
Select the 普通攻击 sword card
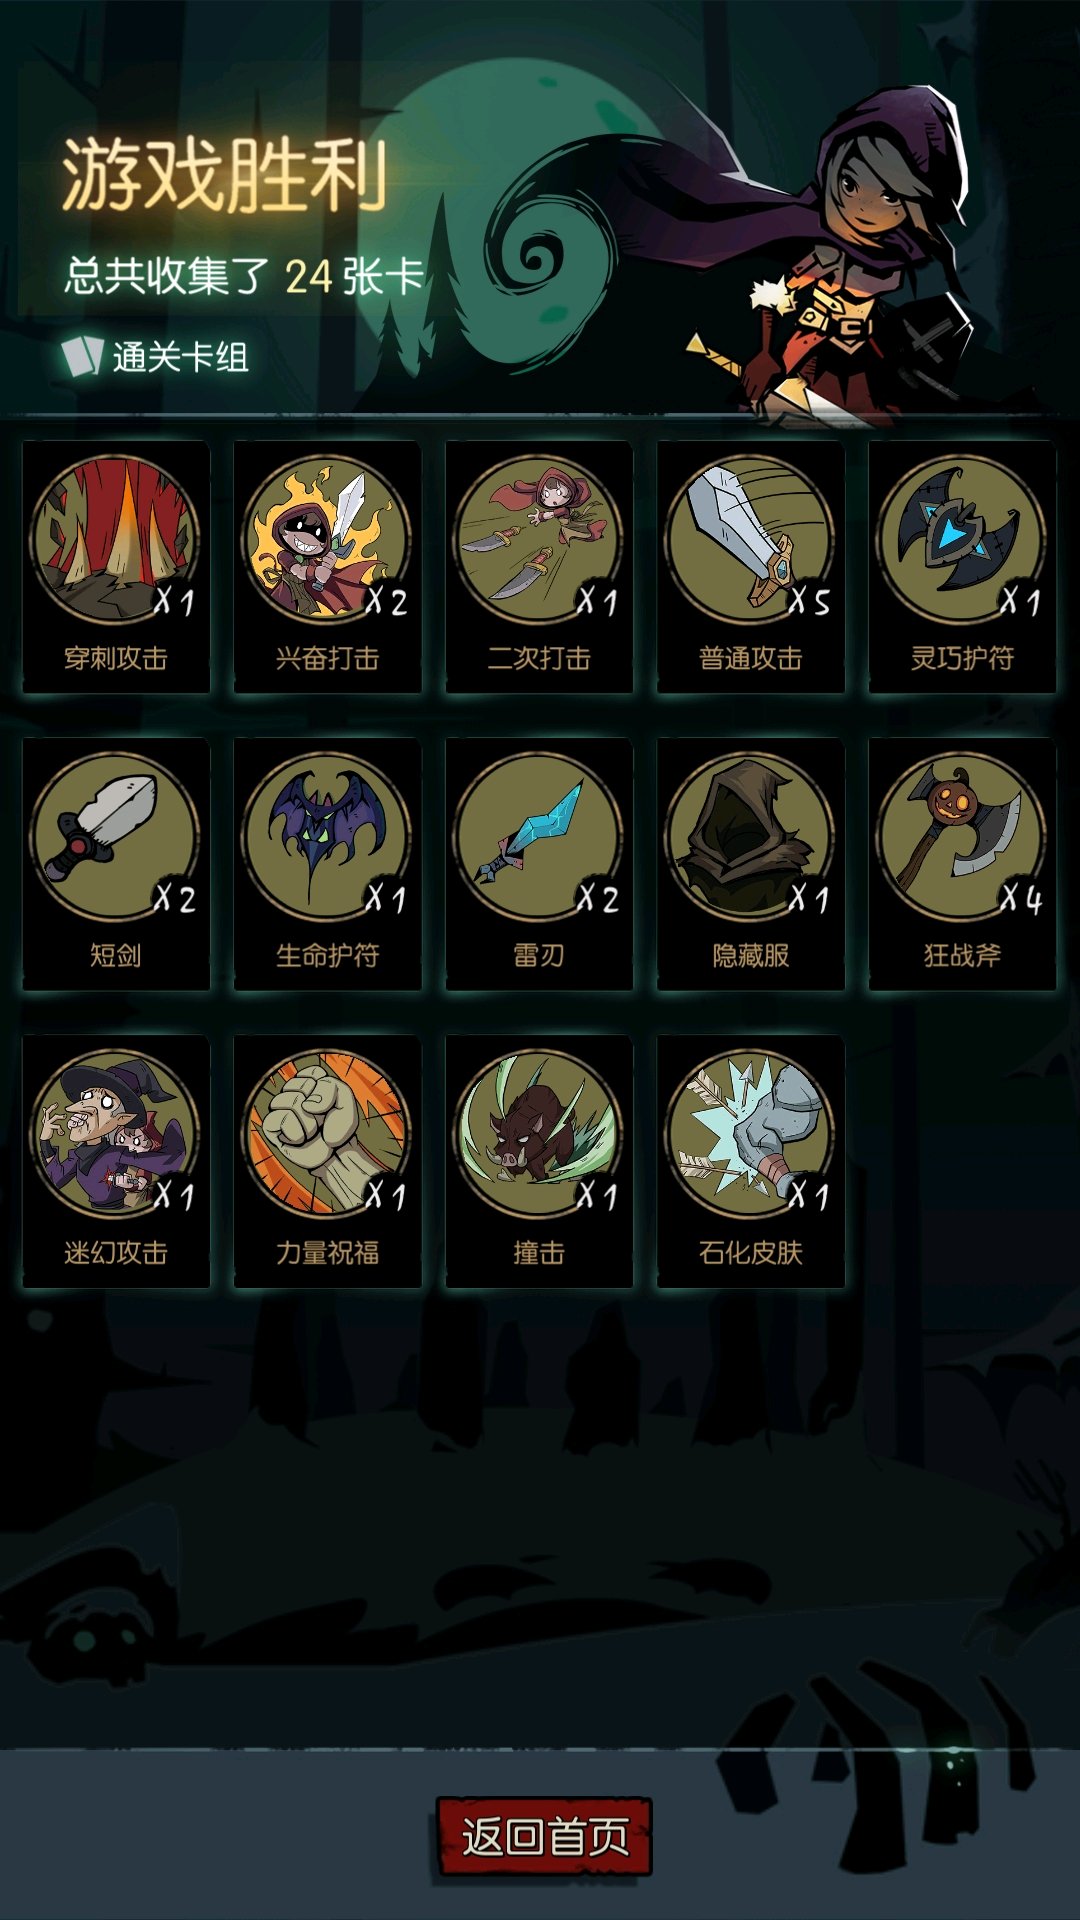click(751, 567)
